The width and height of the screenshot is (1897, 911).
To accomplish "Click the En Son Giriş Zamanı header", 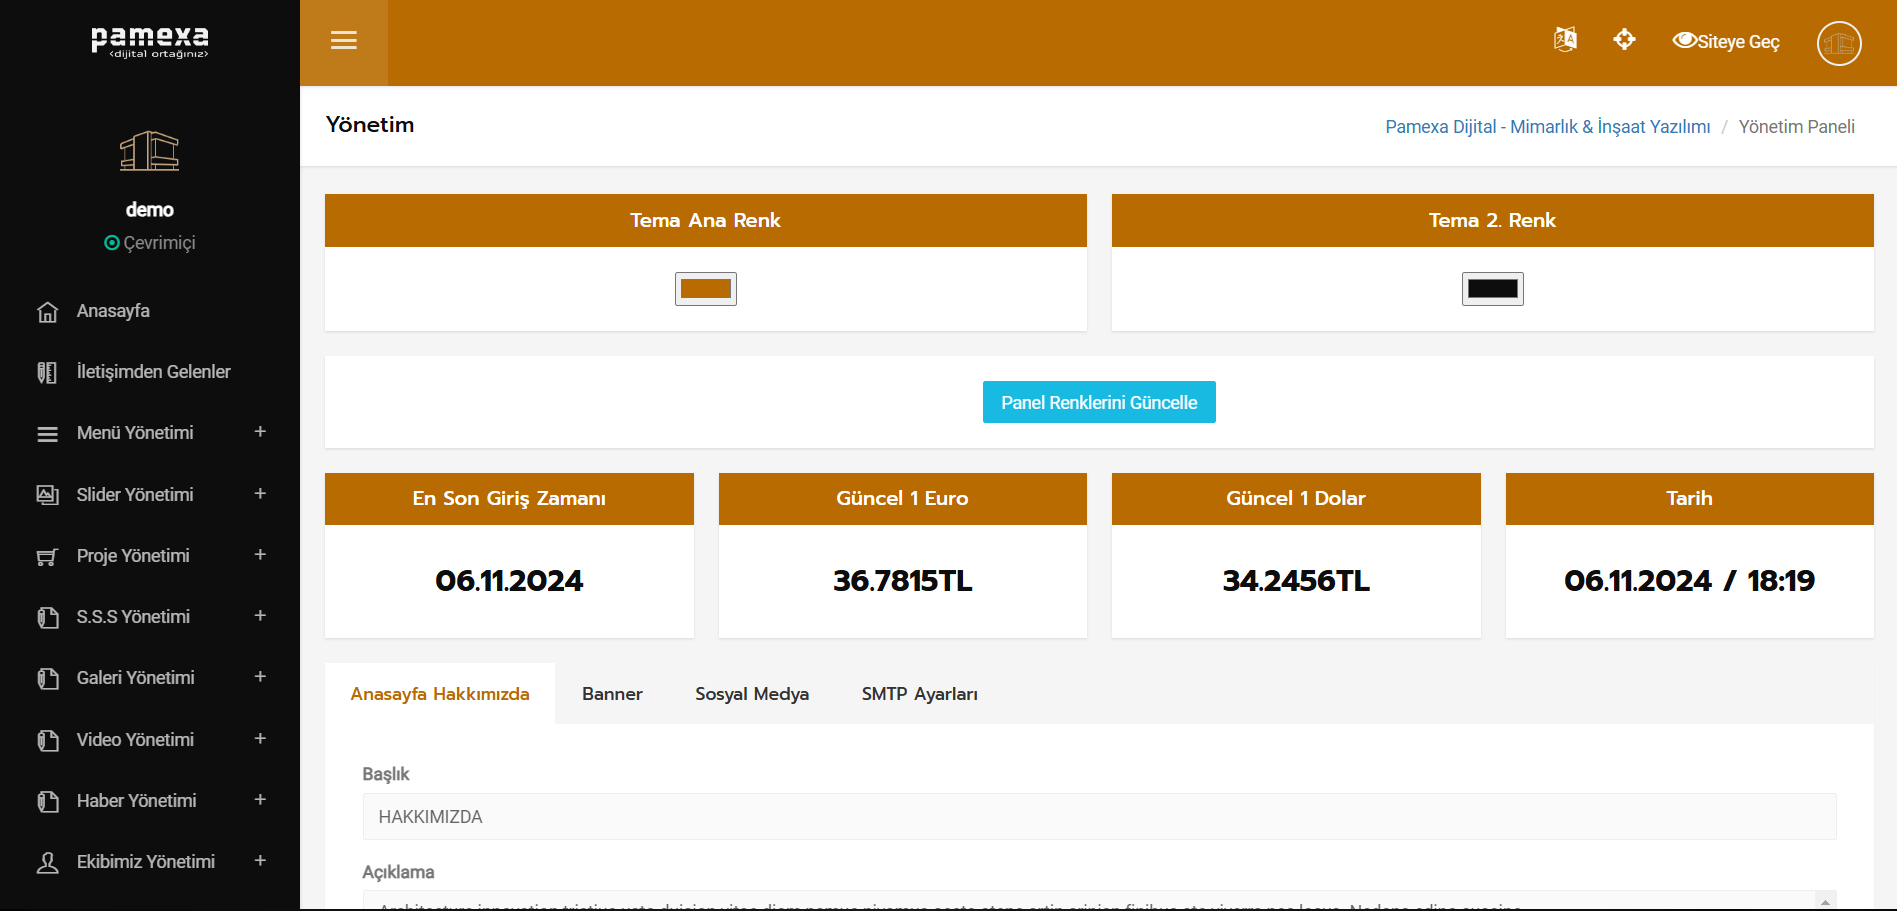I will (509, 499).
